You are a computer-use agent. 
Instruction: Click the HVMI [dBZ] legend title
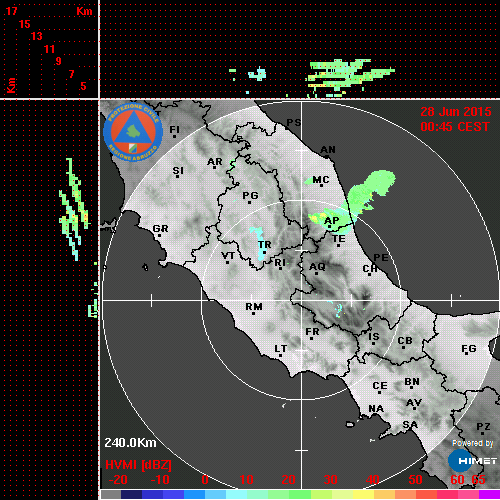[x=138, y=465]
